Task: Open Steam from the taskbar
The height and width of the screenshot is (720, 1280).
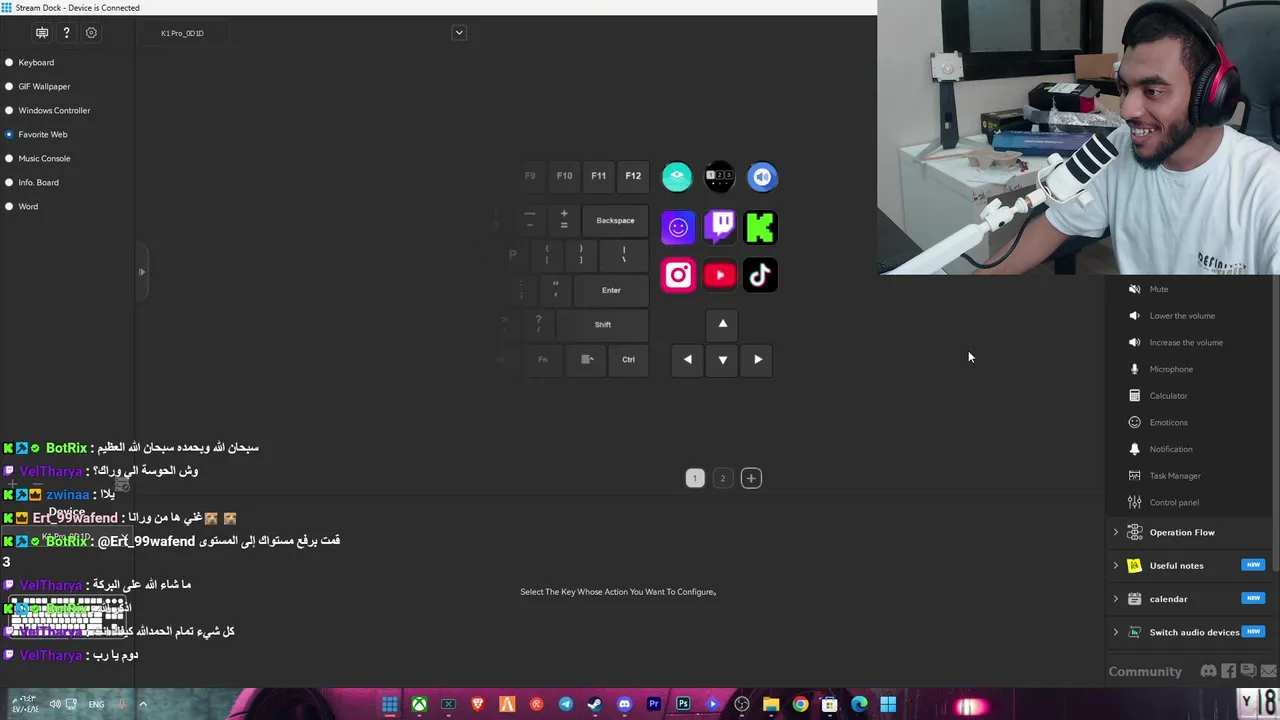Action: 595,704
